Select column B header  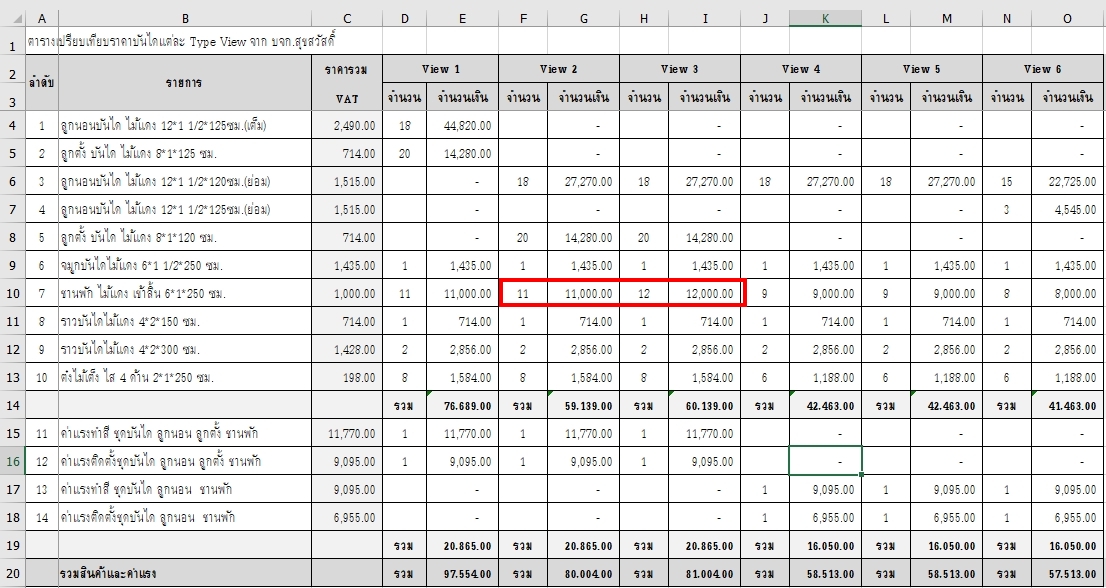tap(184, 18)
